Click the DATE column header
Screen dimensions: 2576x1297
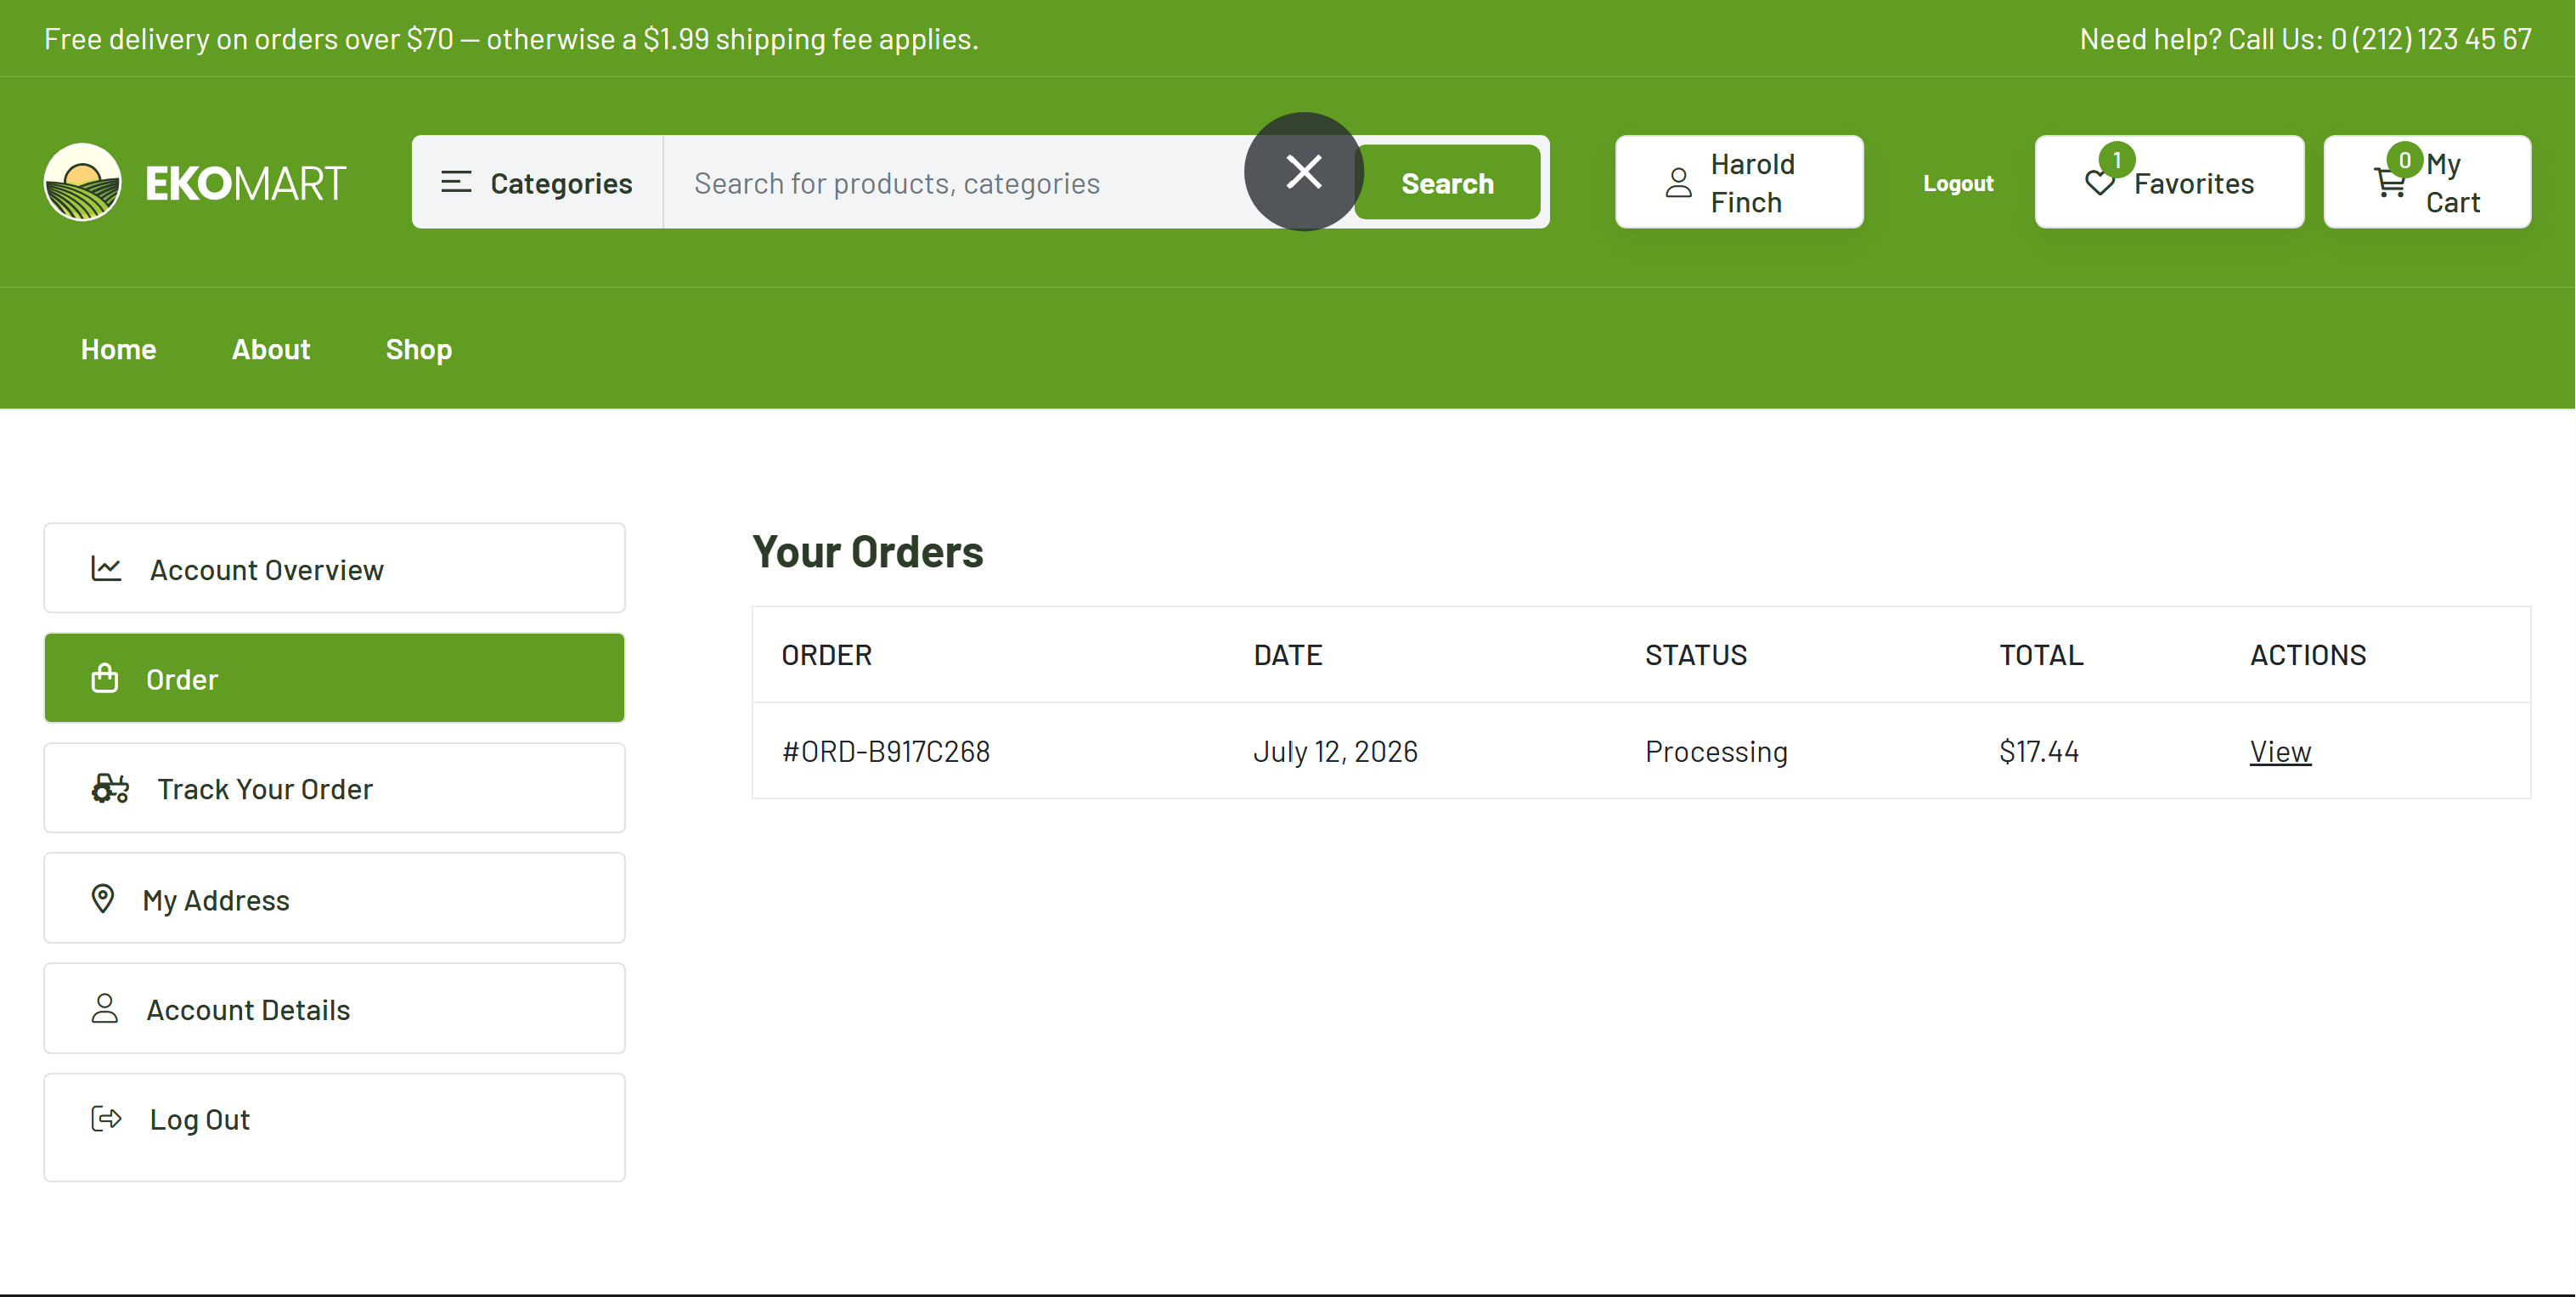point(1288,655)
